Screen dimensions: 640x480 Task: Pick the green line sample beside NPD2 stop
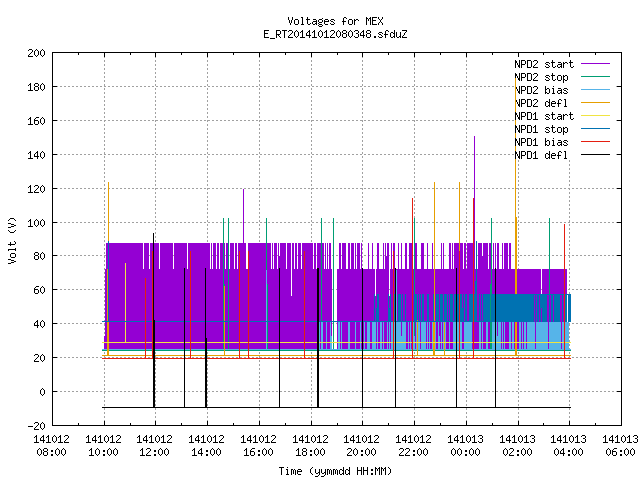click(595, 76)
